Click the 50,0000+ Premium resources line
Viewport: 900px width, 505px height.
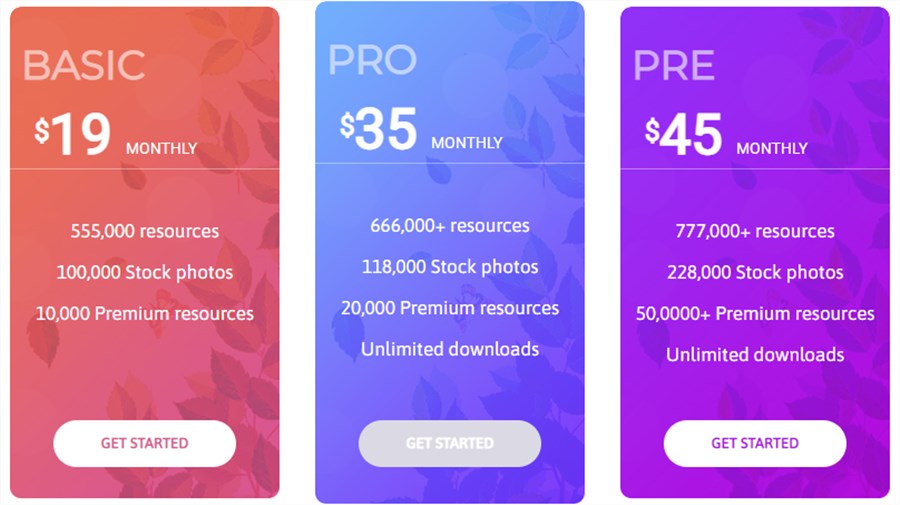755,313
